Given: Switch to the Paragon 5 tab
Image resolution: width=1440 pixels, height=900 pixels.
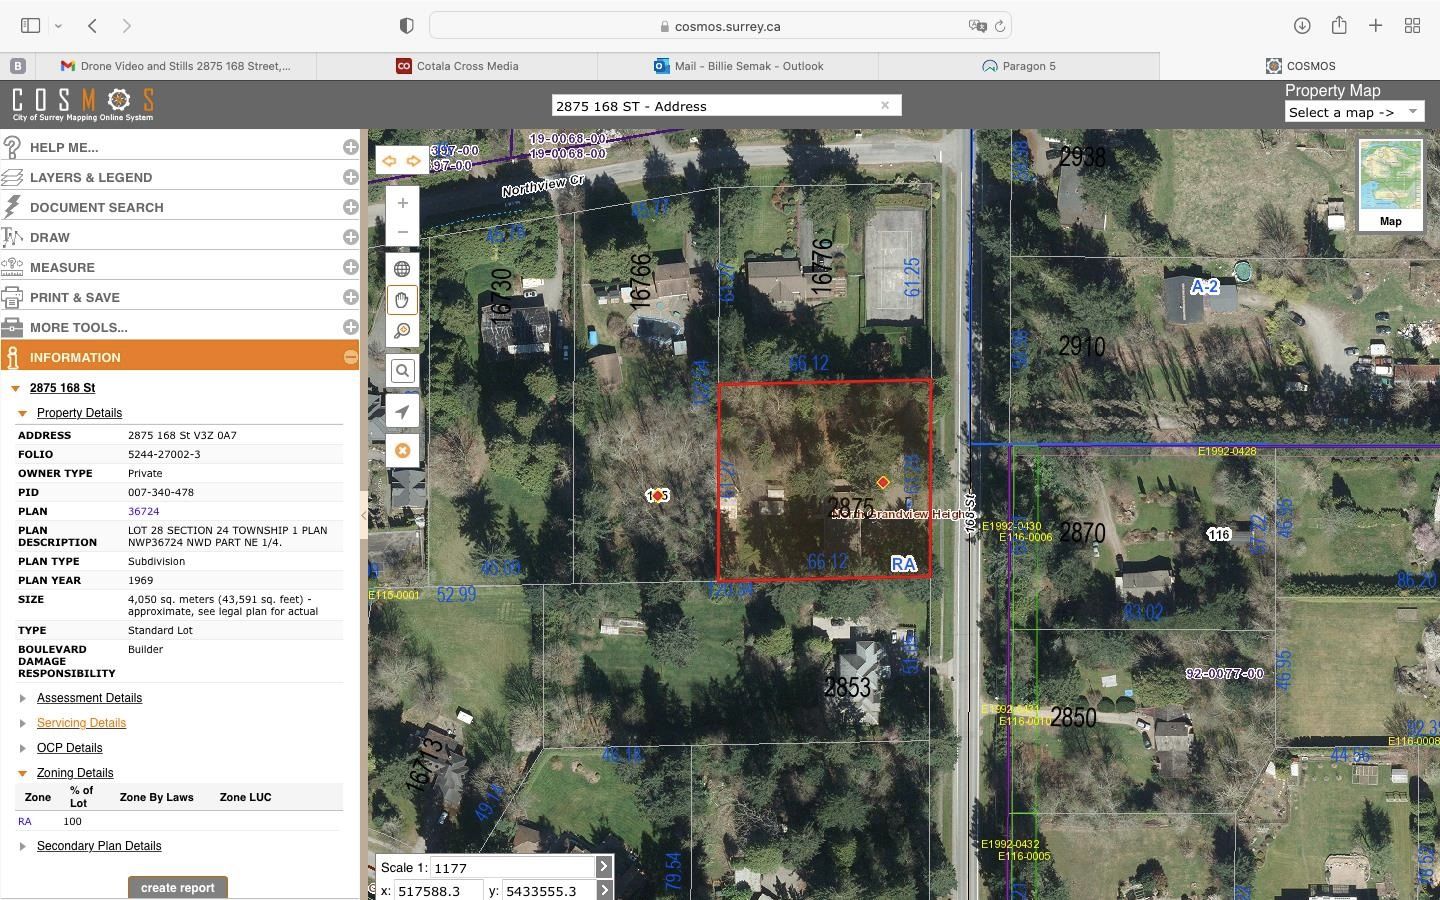Looking at the screenshot, I should pyautogui.click(x=1019, y=66).
